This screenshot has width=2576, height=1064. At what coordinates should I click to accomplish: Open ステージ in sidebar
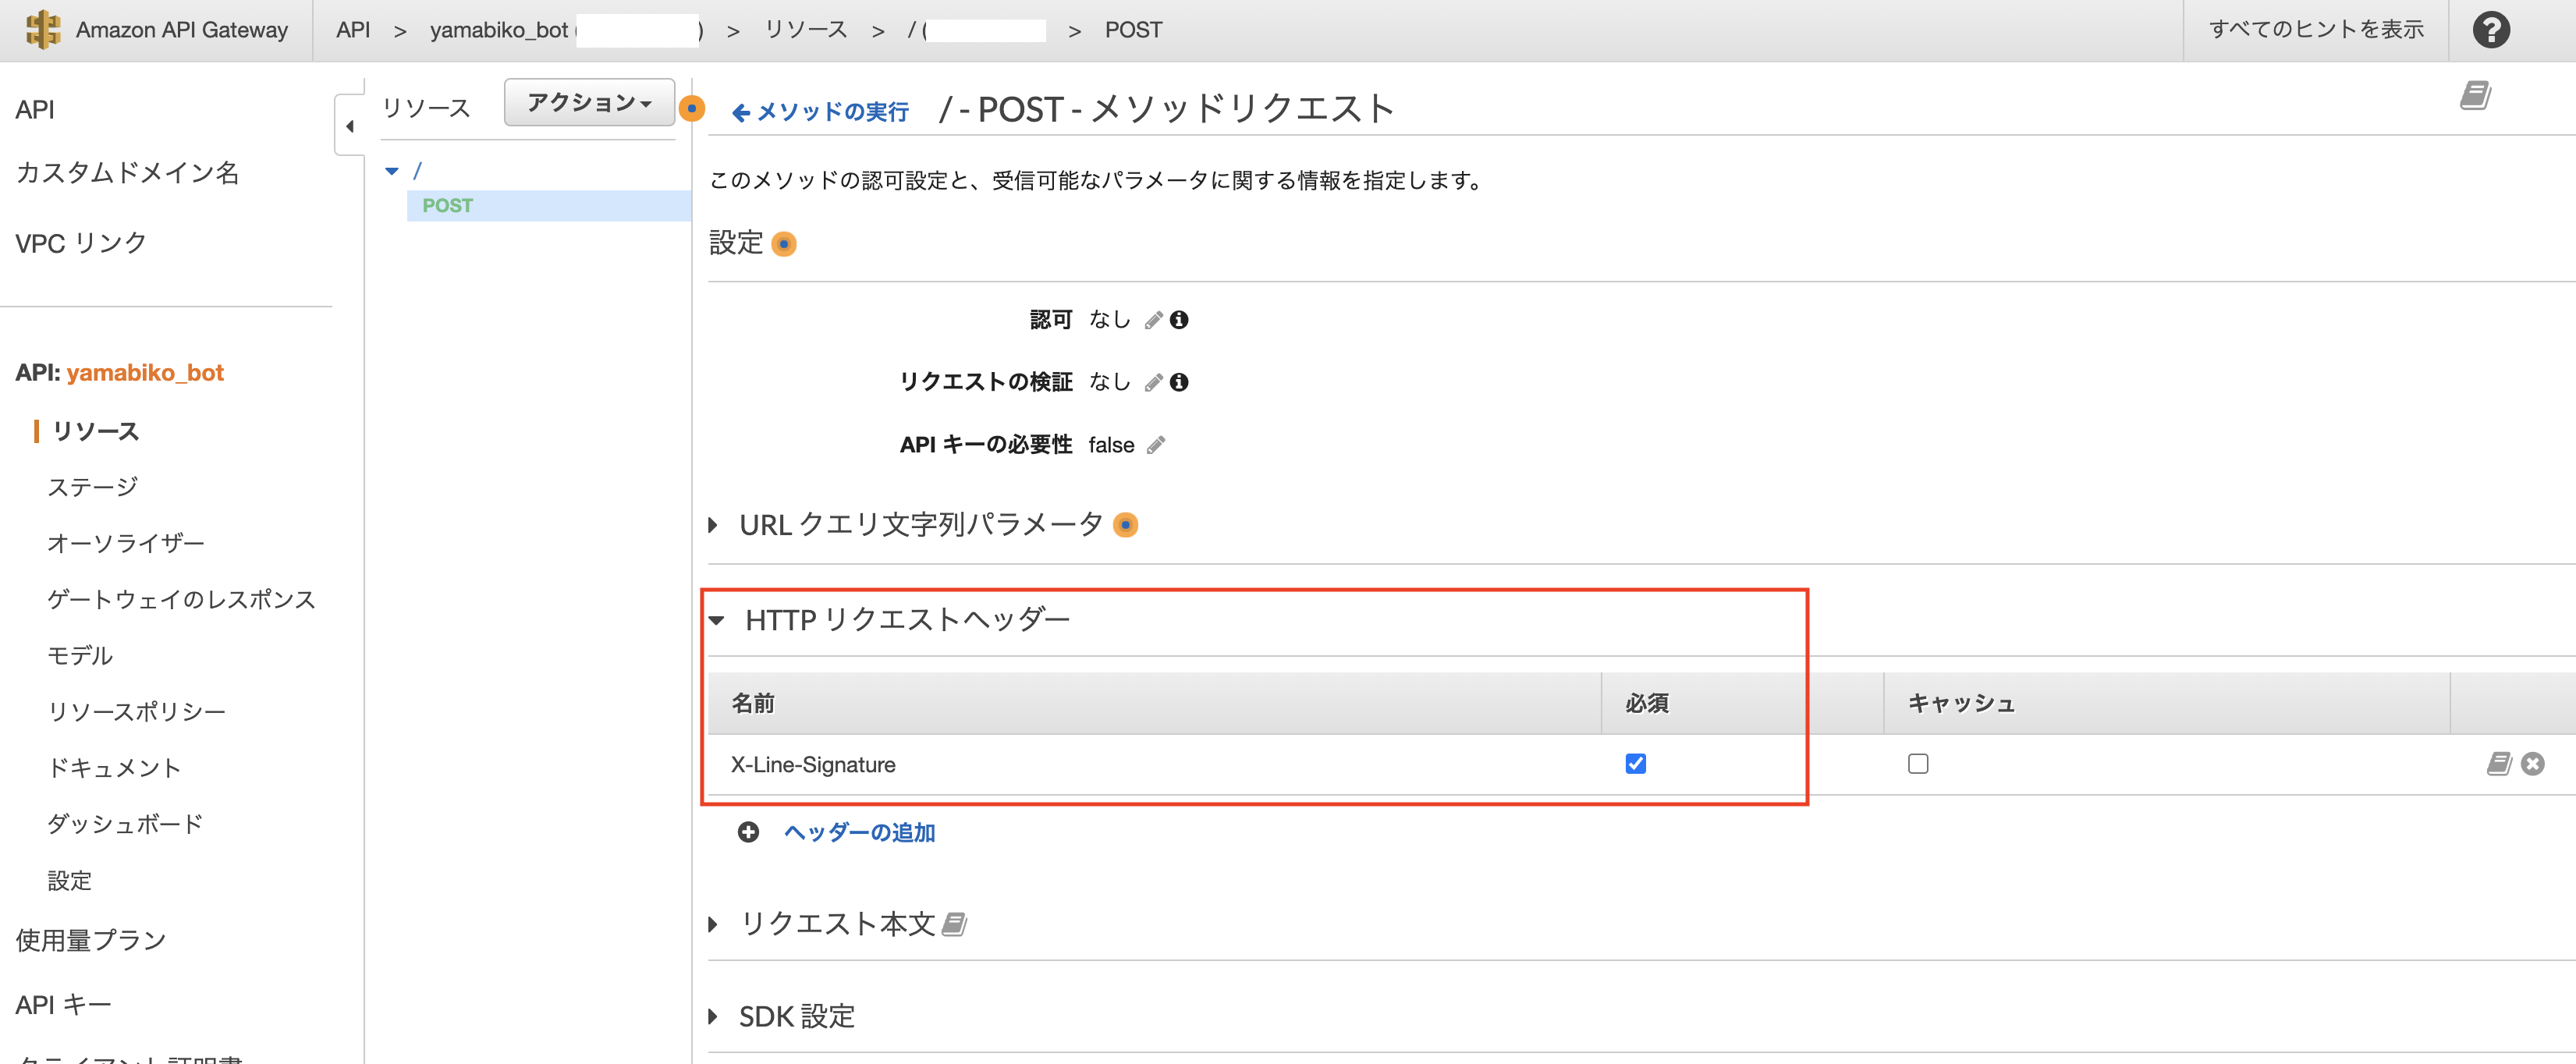(x=92, y=487)
